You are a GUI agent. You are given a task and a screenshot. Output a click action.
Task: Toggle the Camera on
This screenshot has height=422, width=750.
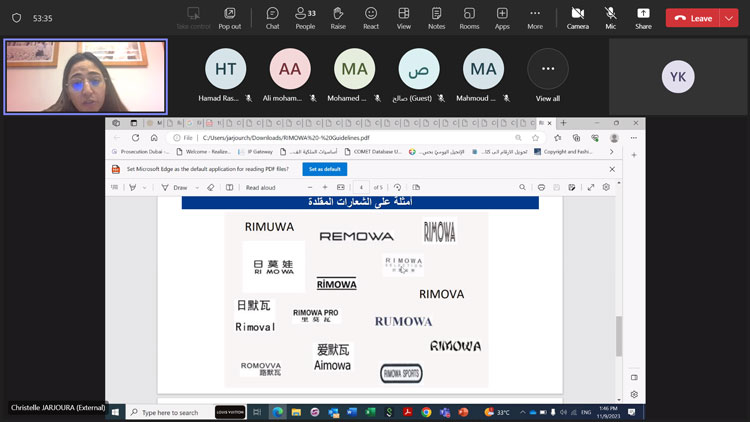pyautogui.click(x=577, y=17)
